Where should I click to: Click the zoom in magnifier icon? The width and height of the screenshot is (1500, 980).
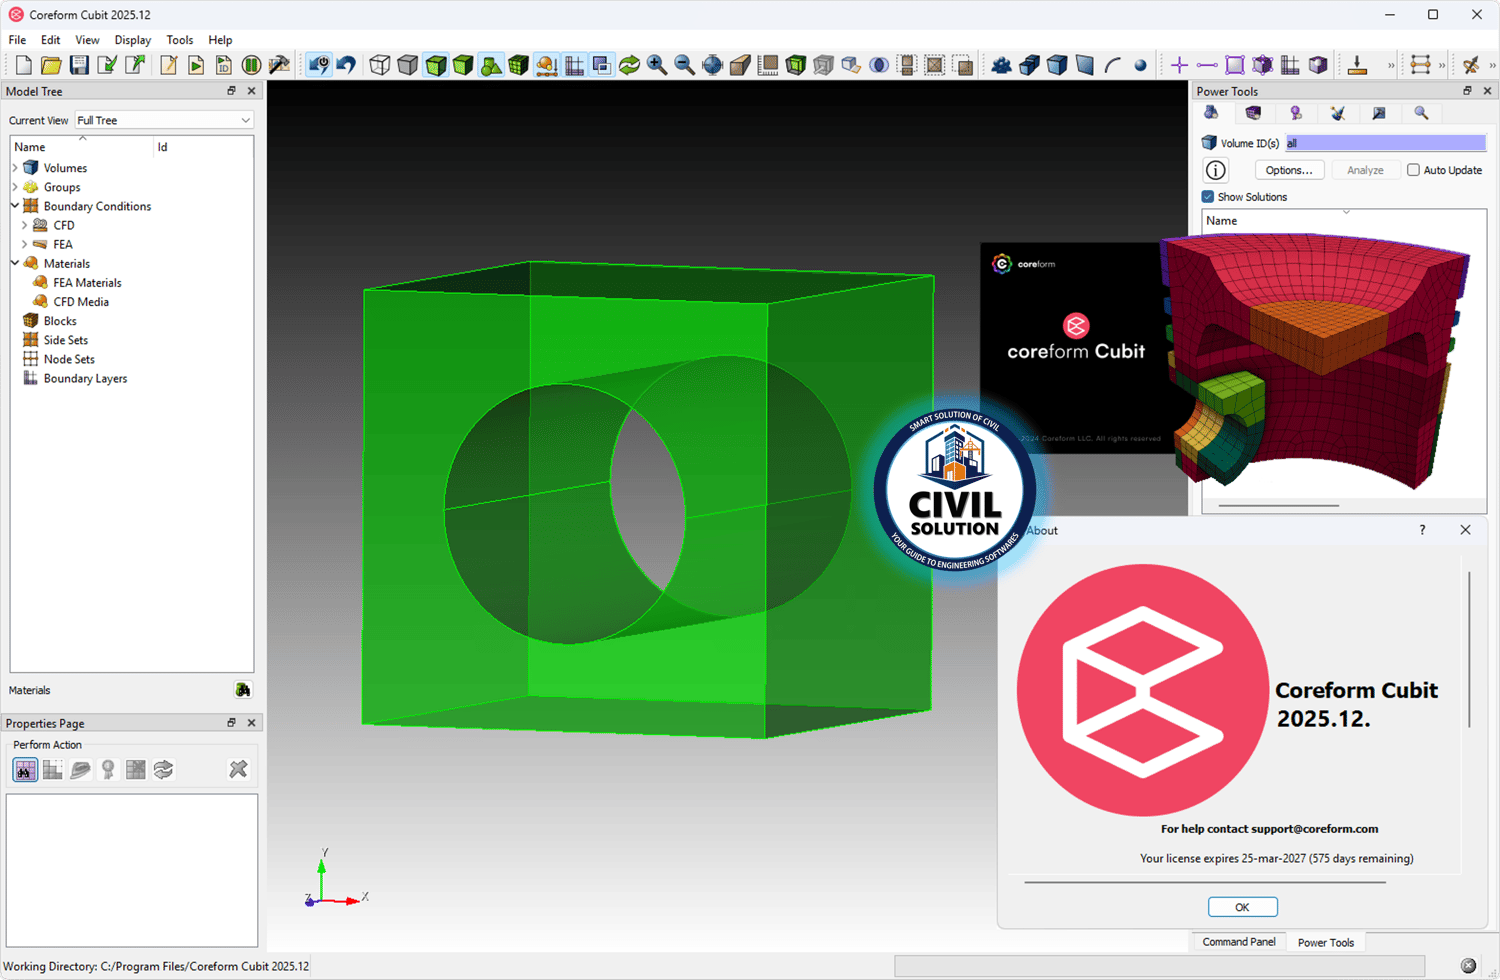pos(657,66)
